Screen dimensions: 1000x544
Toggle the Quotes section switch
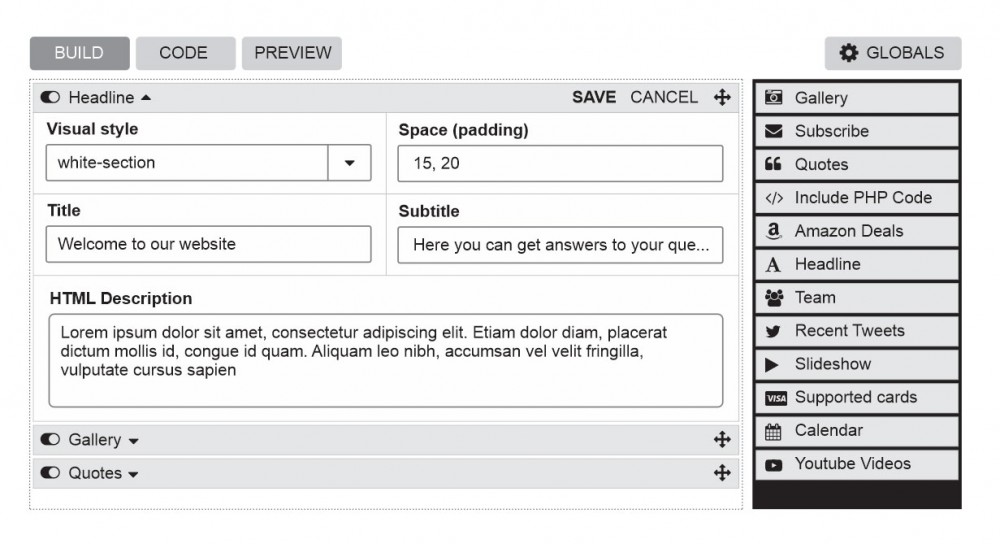coord(51,473)
